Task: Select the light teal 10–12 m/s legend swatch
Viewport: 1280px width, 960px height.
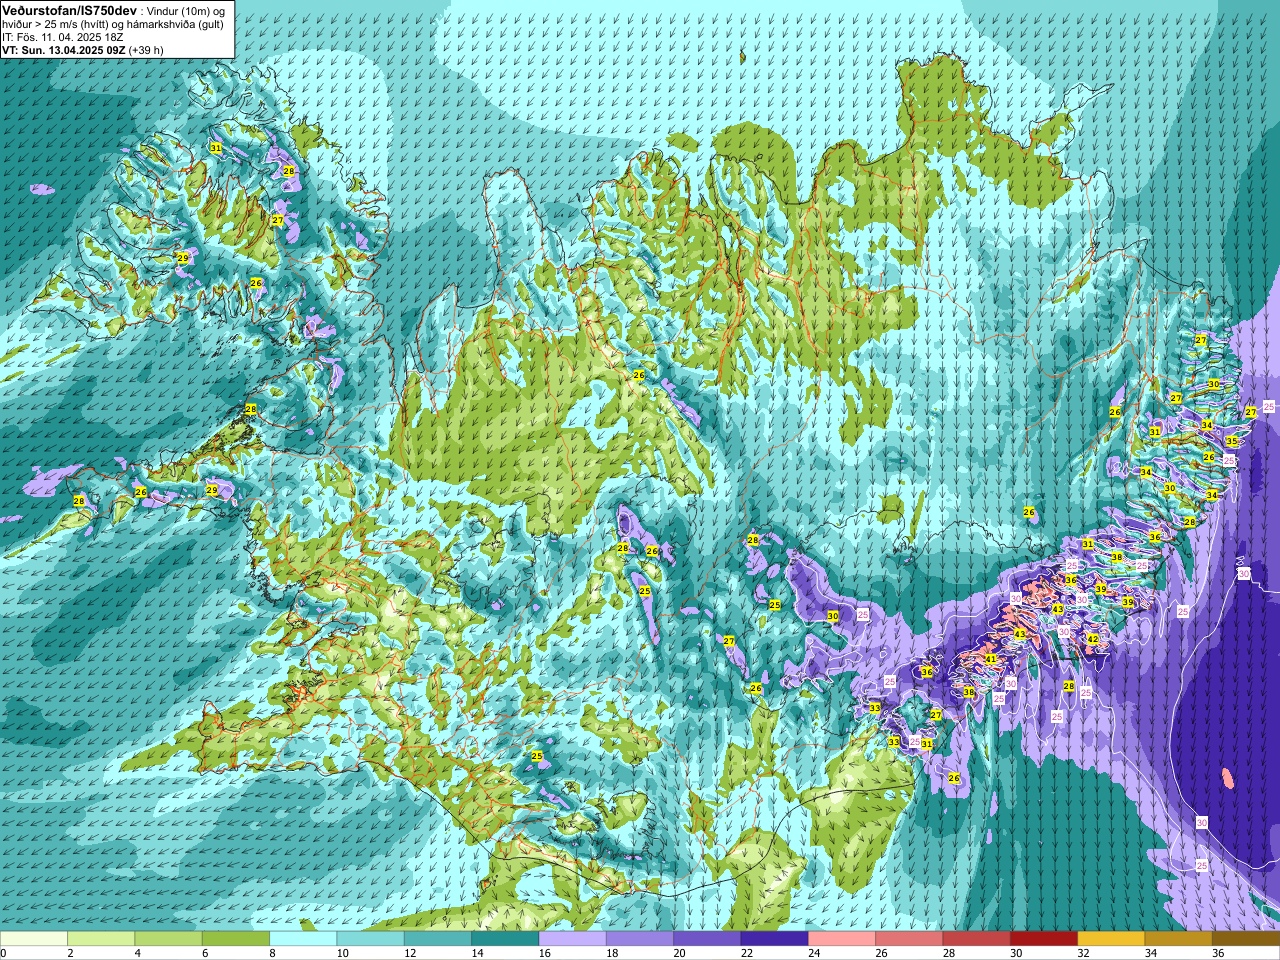Action: [370, 939]
